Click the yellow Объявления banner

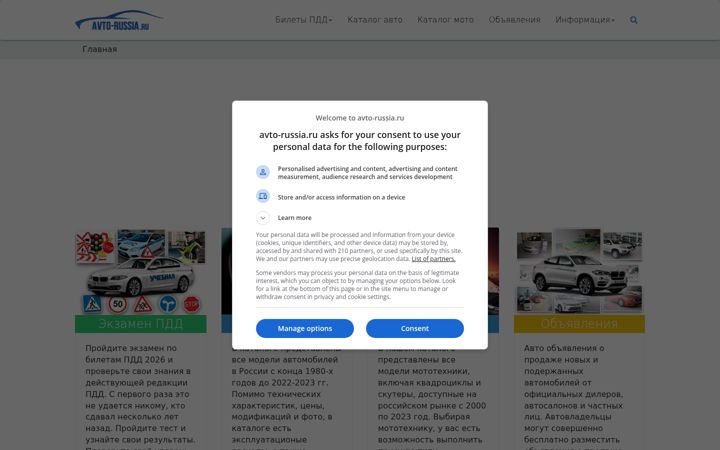[579, 324]
